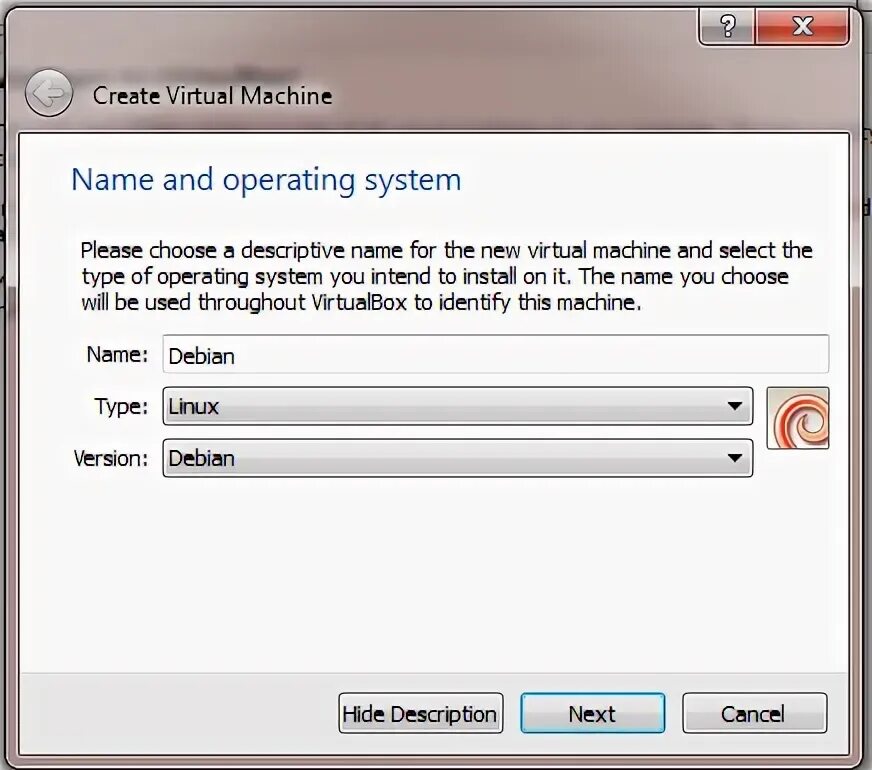Image resolution: width=872 pixels, height=770 pixels.
Task: Click the Debian OS logo icon
Action: click(x=797, y=418)
